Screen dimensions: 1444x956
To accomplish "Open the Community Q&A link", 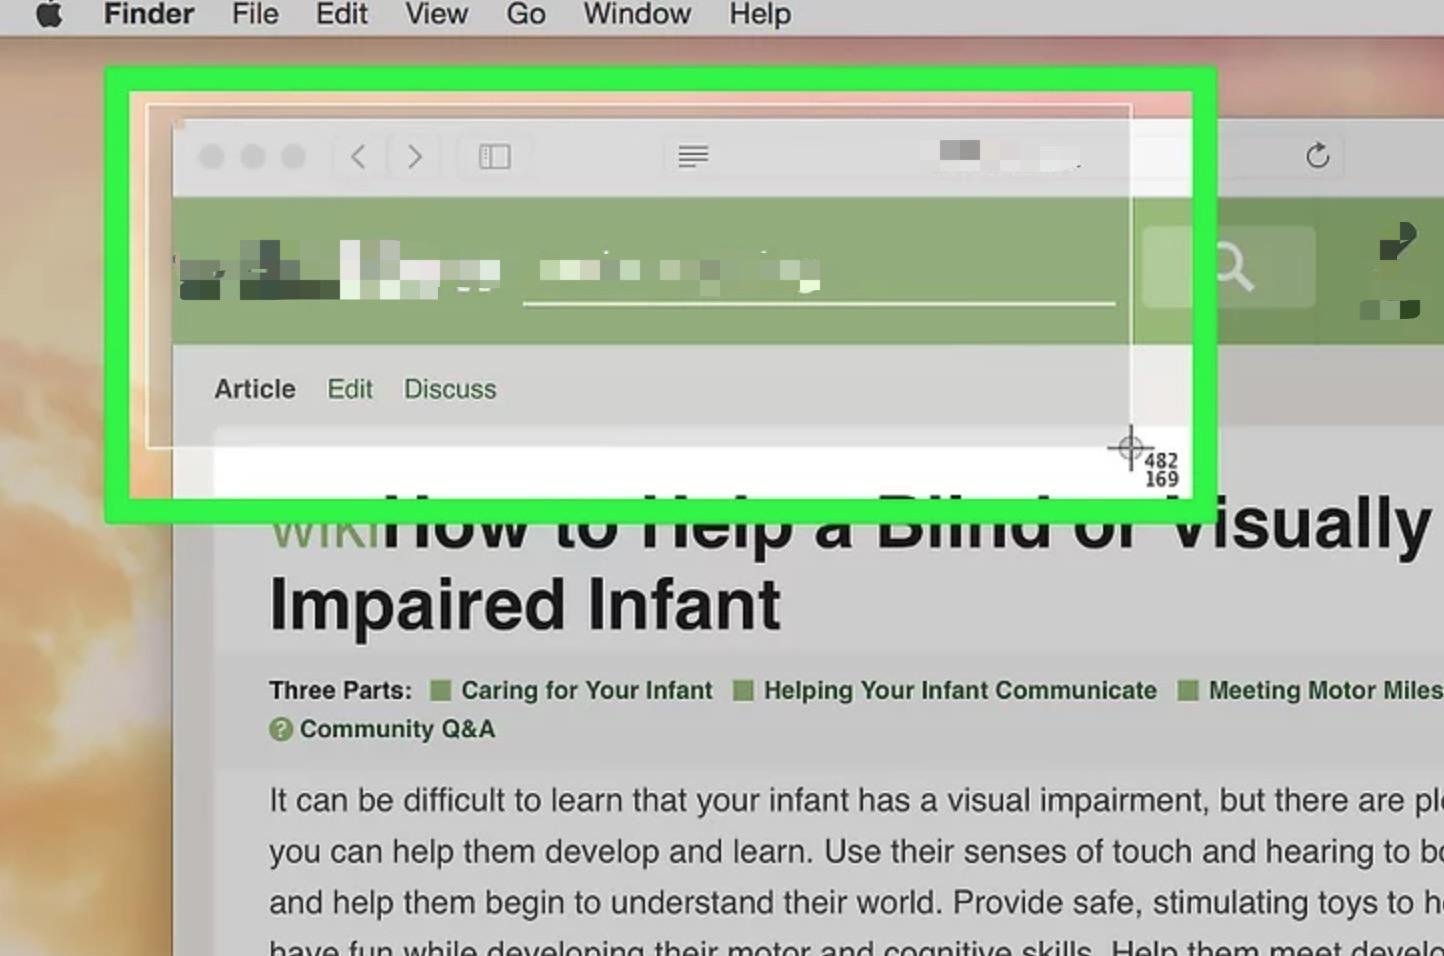I will click(396, 730).
